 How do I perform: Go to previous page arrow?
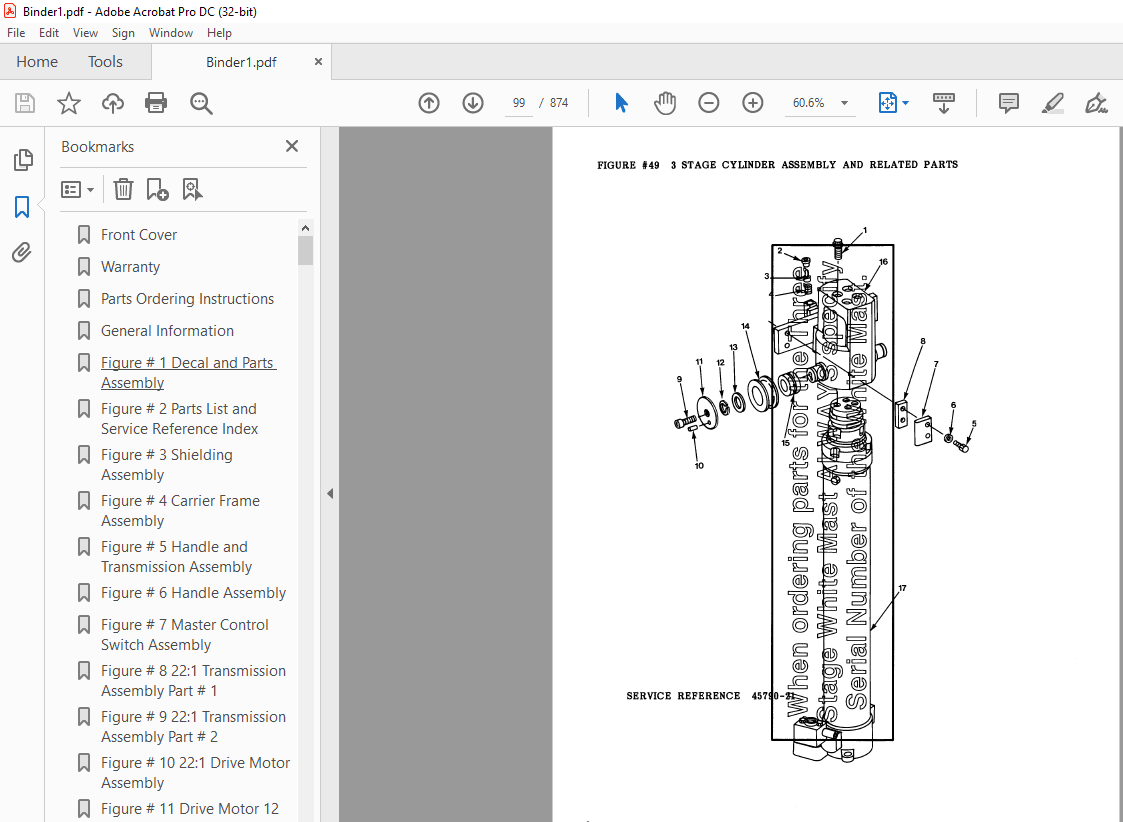[429, 103]
